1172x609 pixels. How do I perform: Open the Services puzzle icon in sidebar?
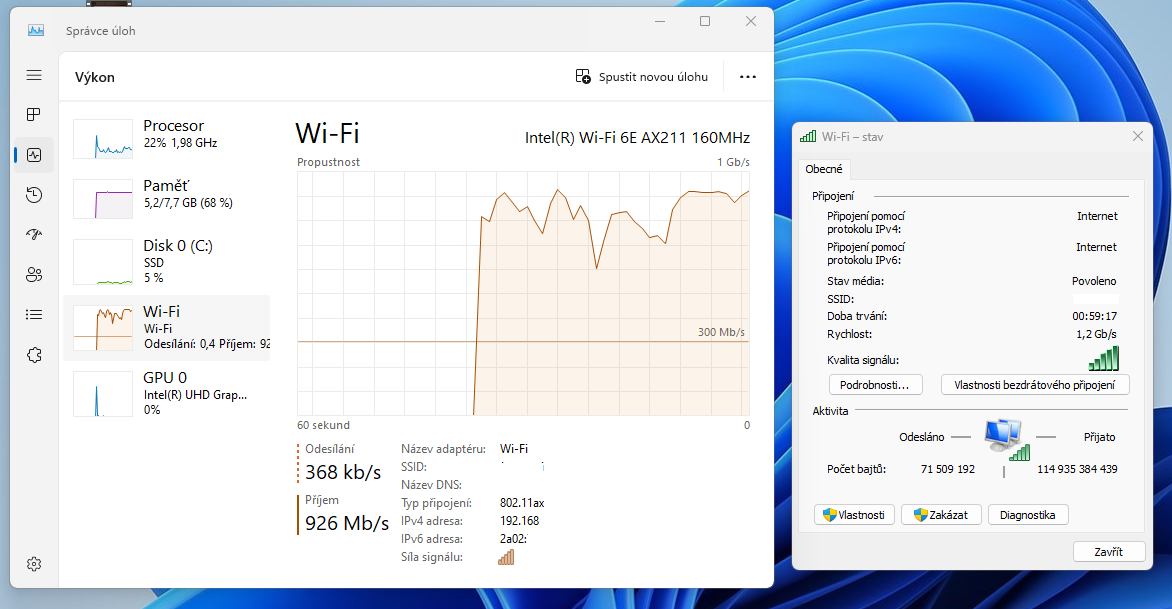tap(34, 355)
